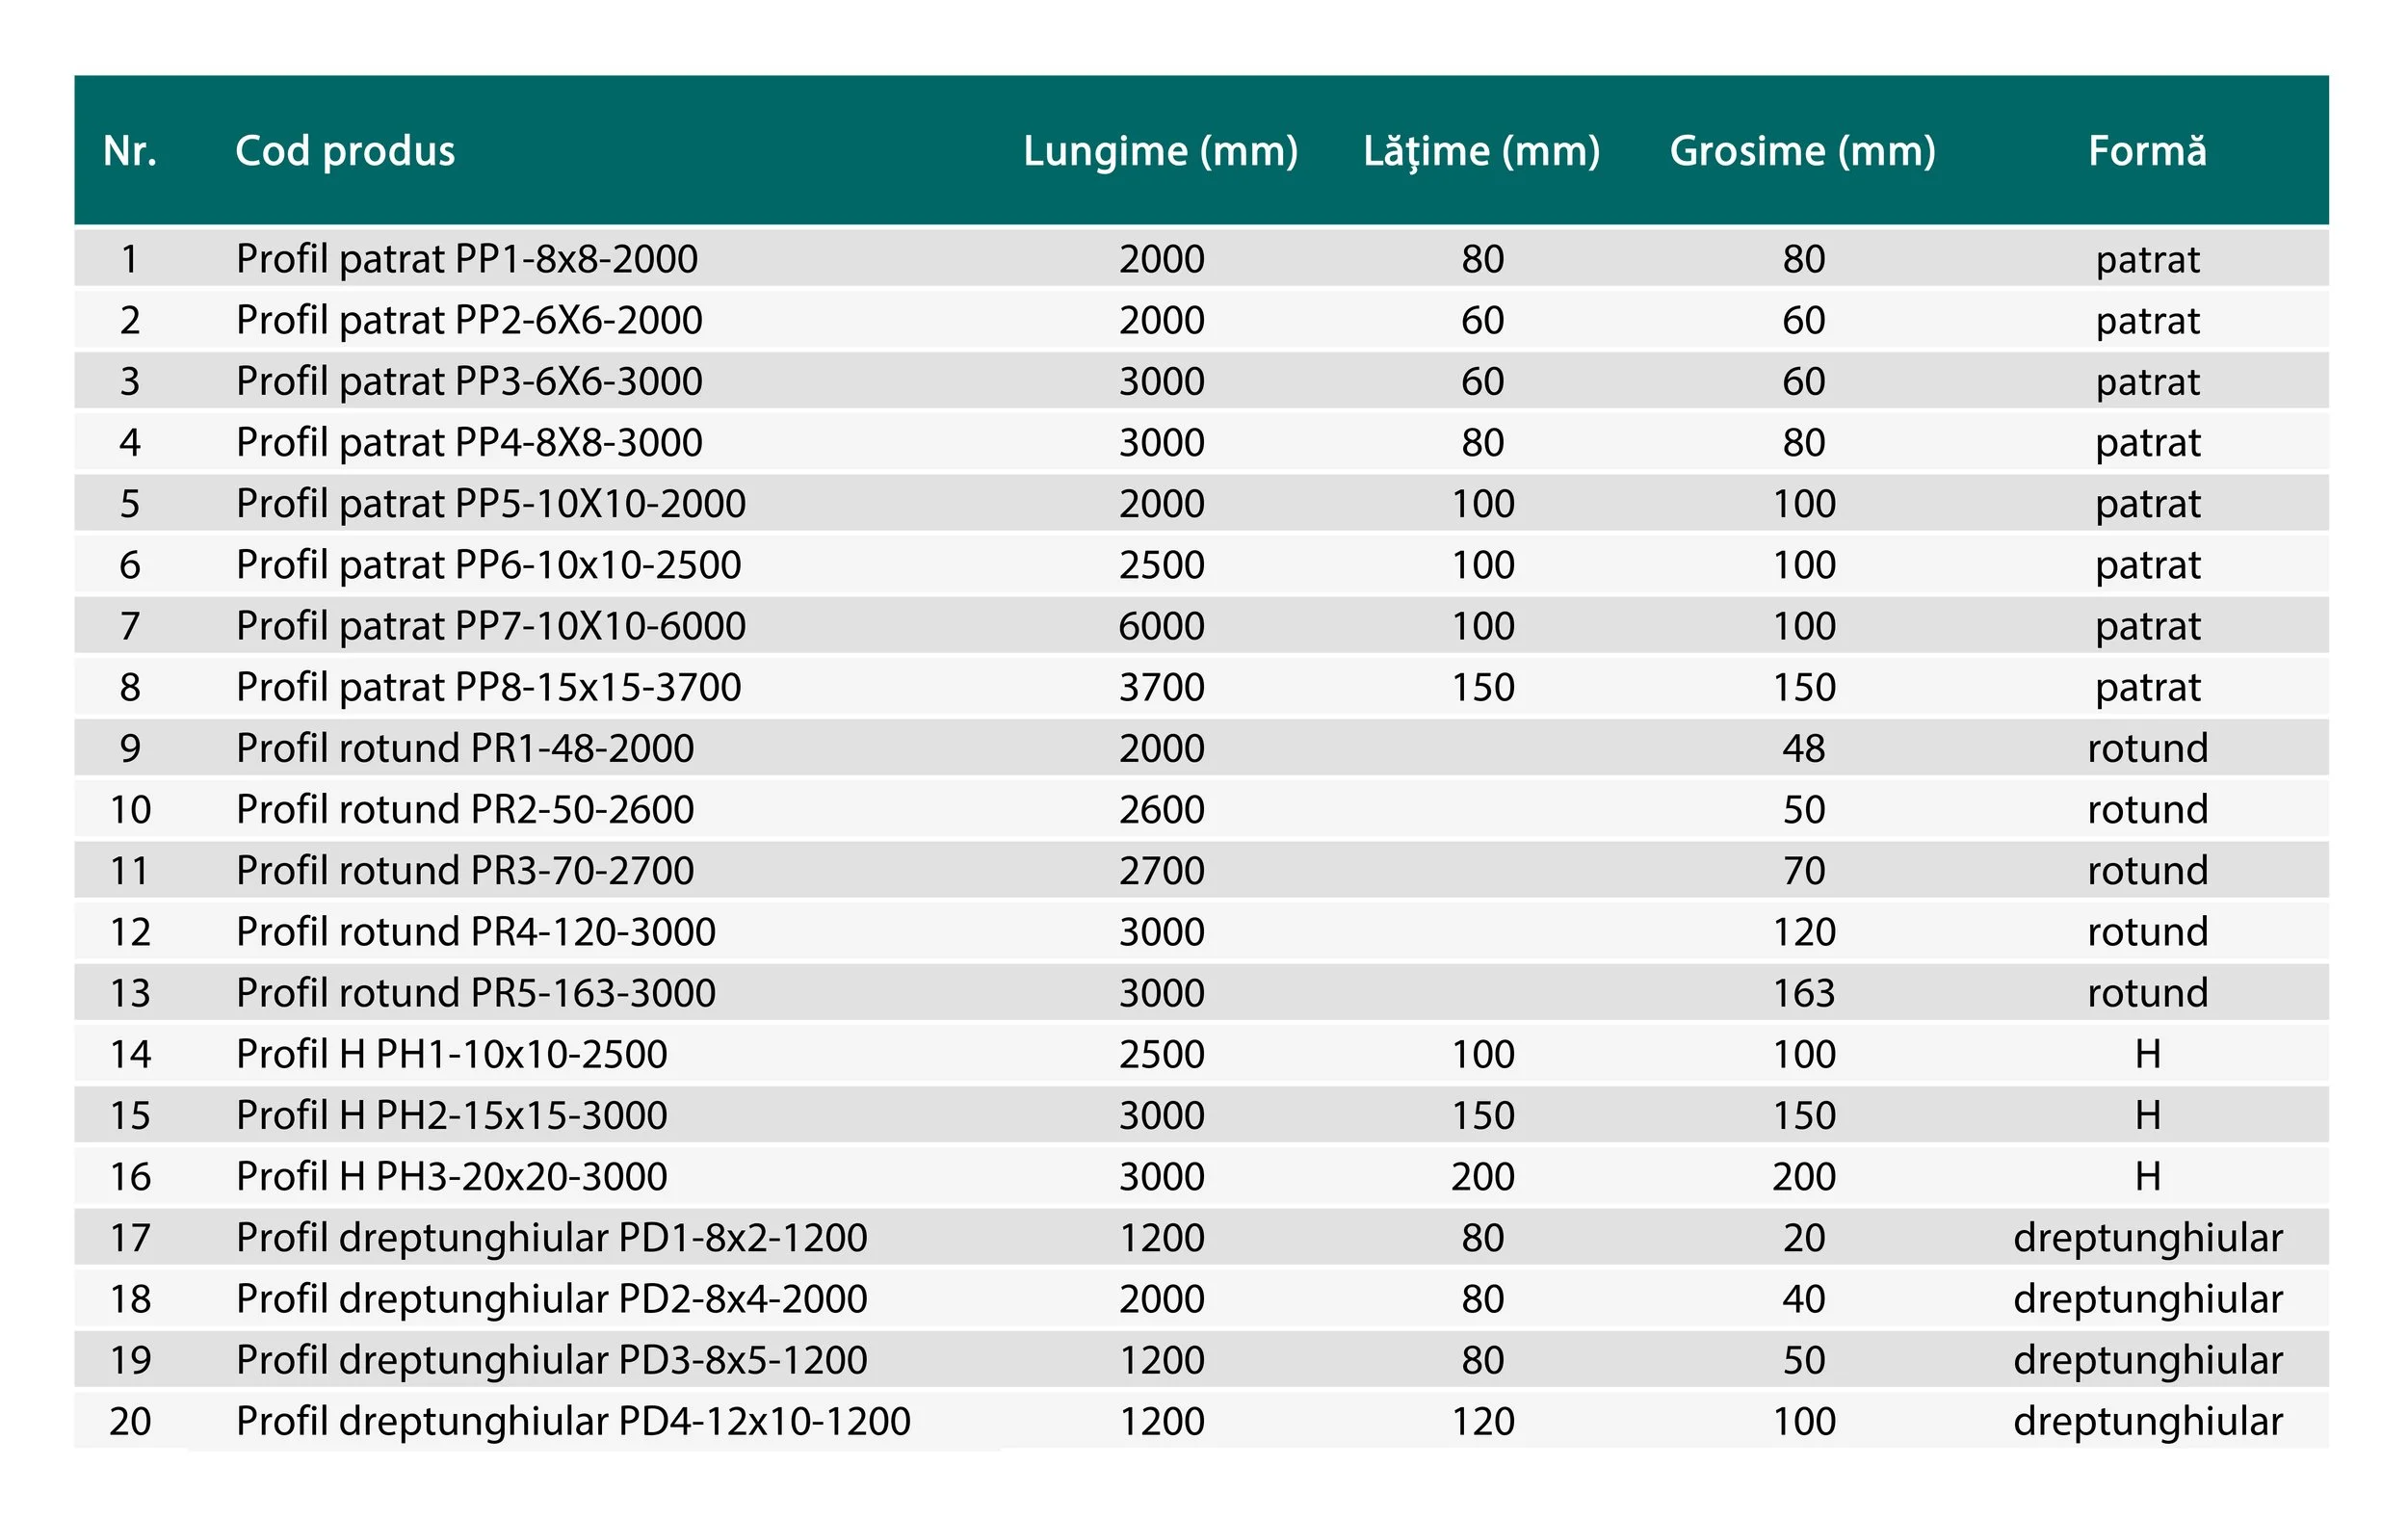
Task: Click the empty width cell in row 9
Action: pyautogui.click(x=1482, y=748)
